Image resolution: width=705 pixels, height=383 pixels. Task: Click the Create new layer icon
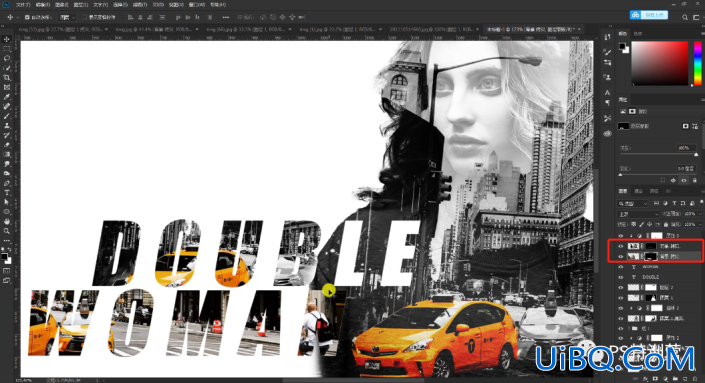tap(685, 379)
